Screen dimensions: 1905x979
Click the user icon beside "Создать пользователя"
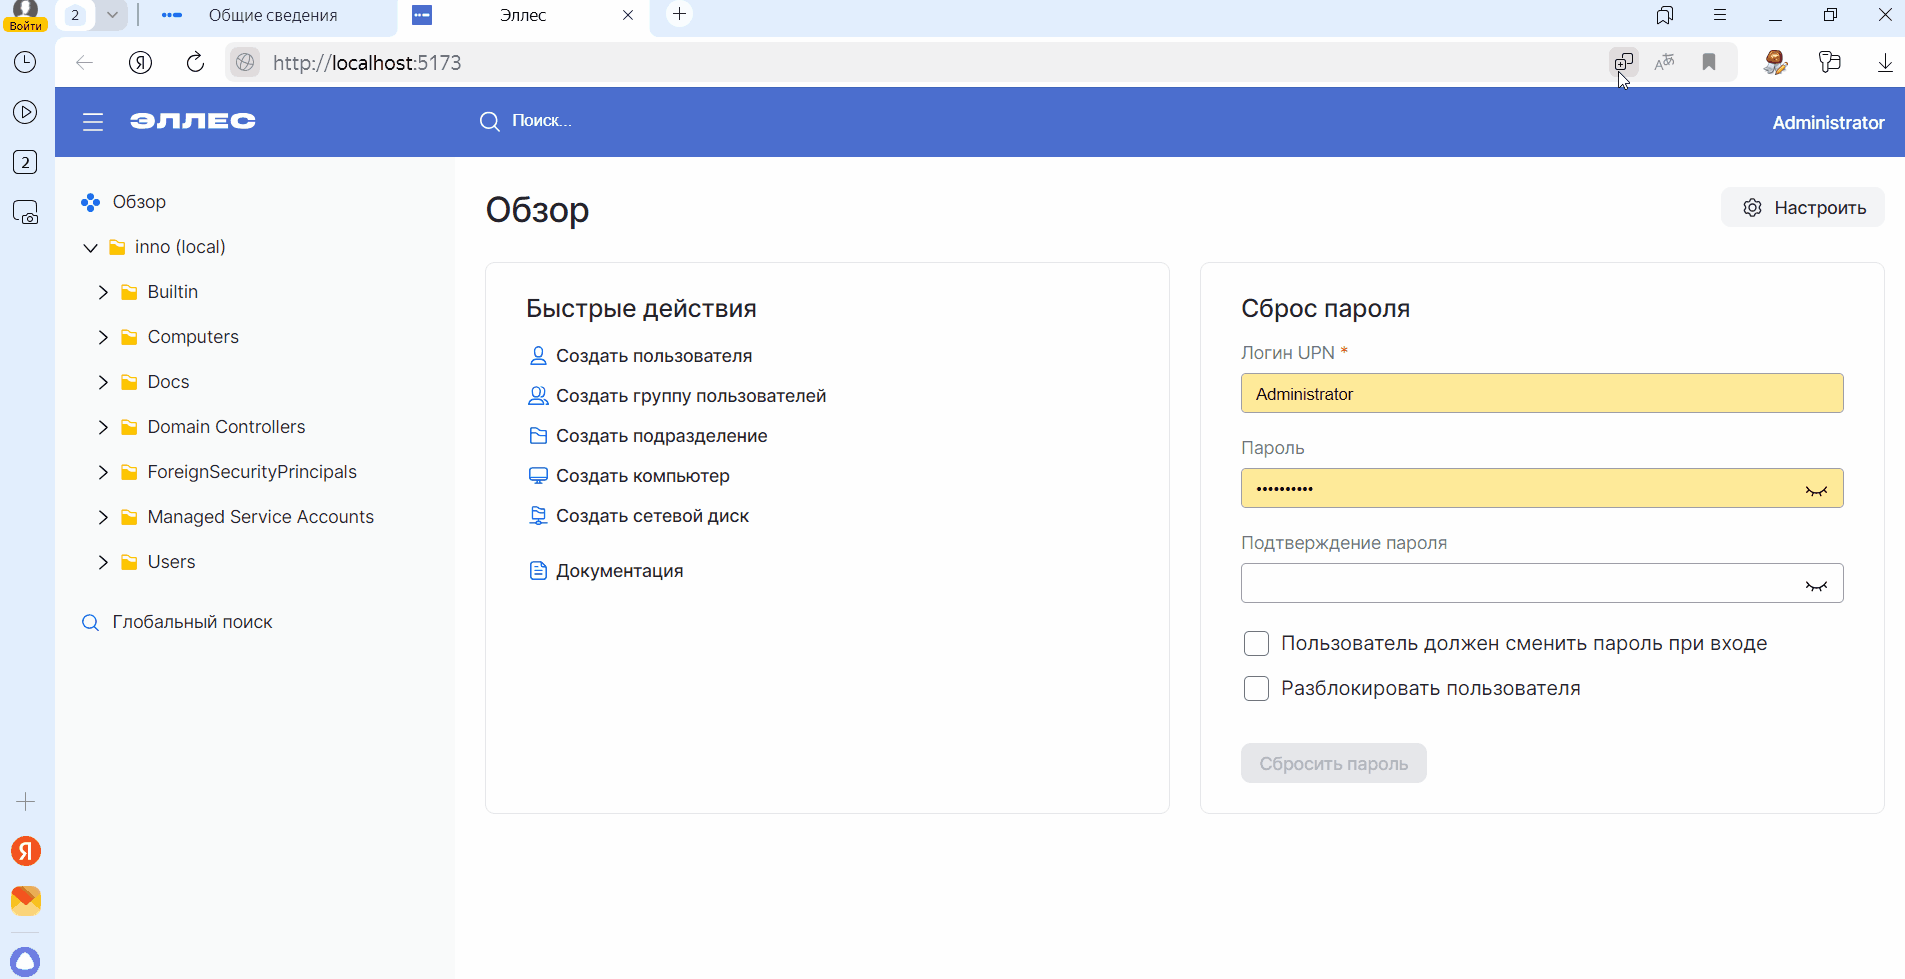[x=539, y=355]
